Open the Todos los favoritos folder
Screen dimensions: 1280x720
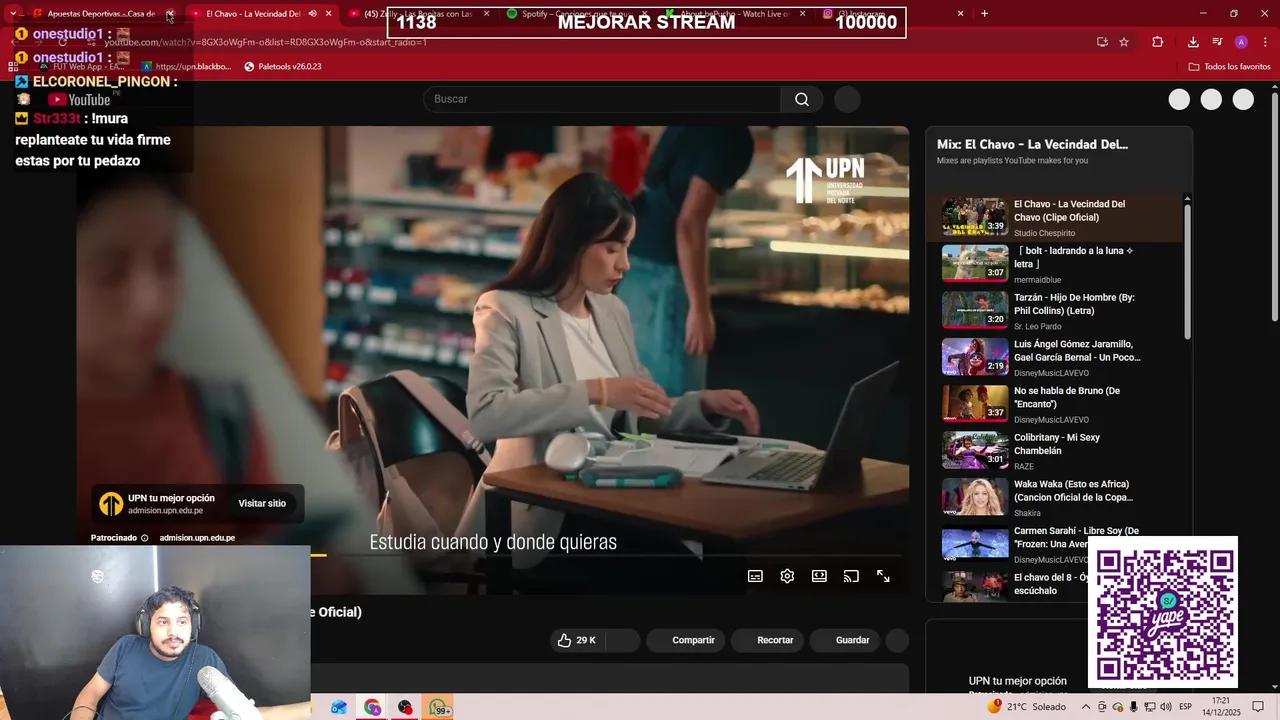[1229, 66]
